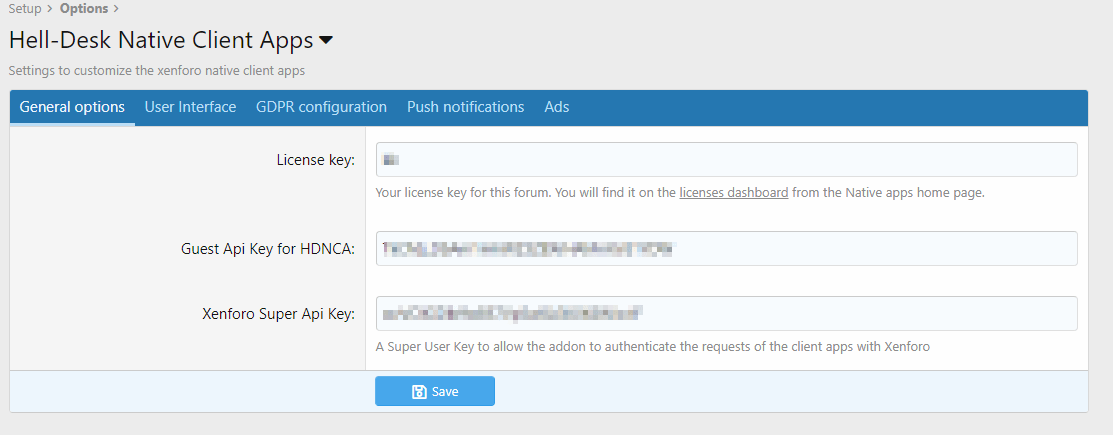Click the Super User Key help text
1113x435 pixels.
[652, 347]
